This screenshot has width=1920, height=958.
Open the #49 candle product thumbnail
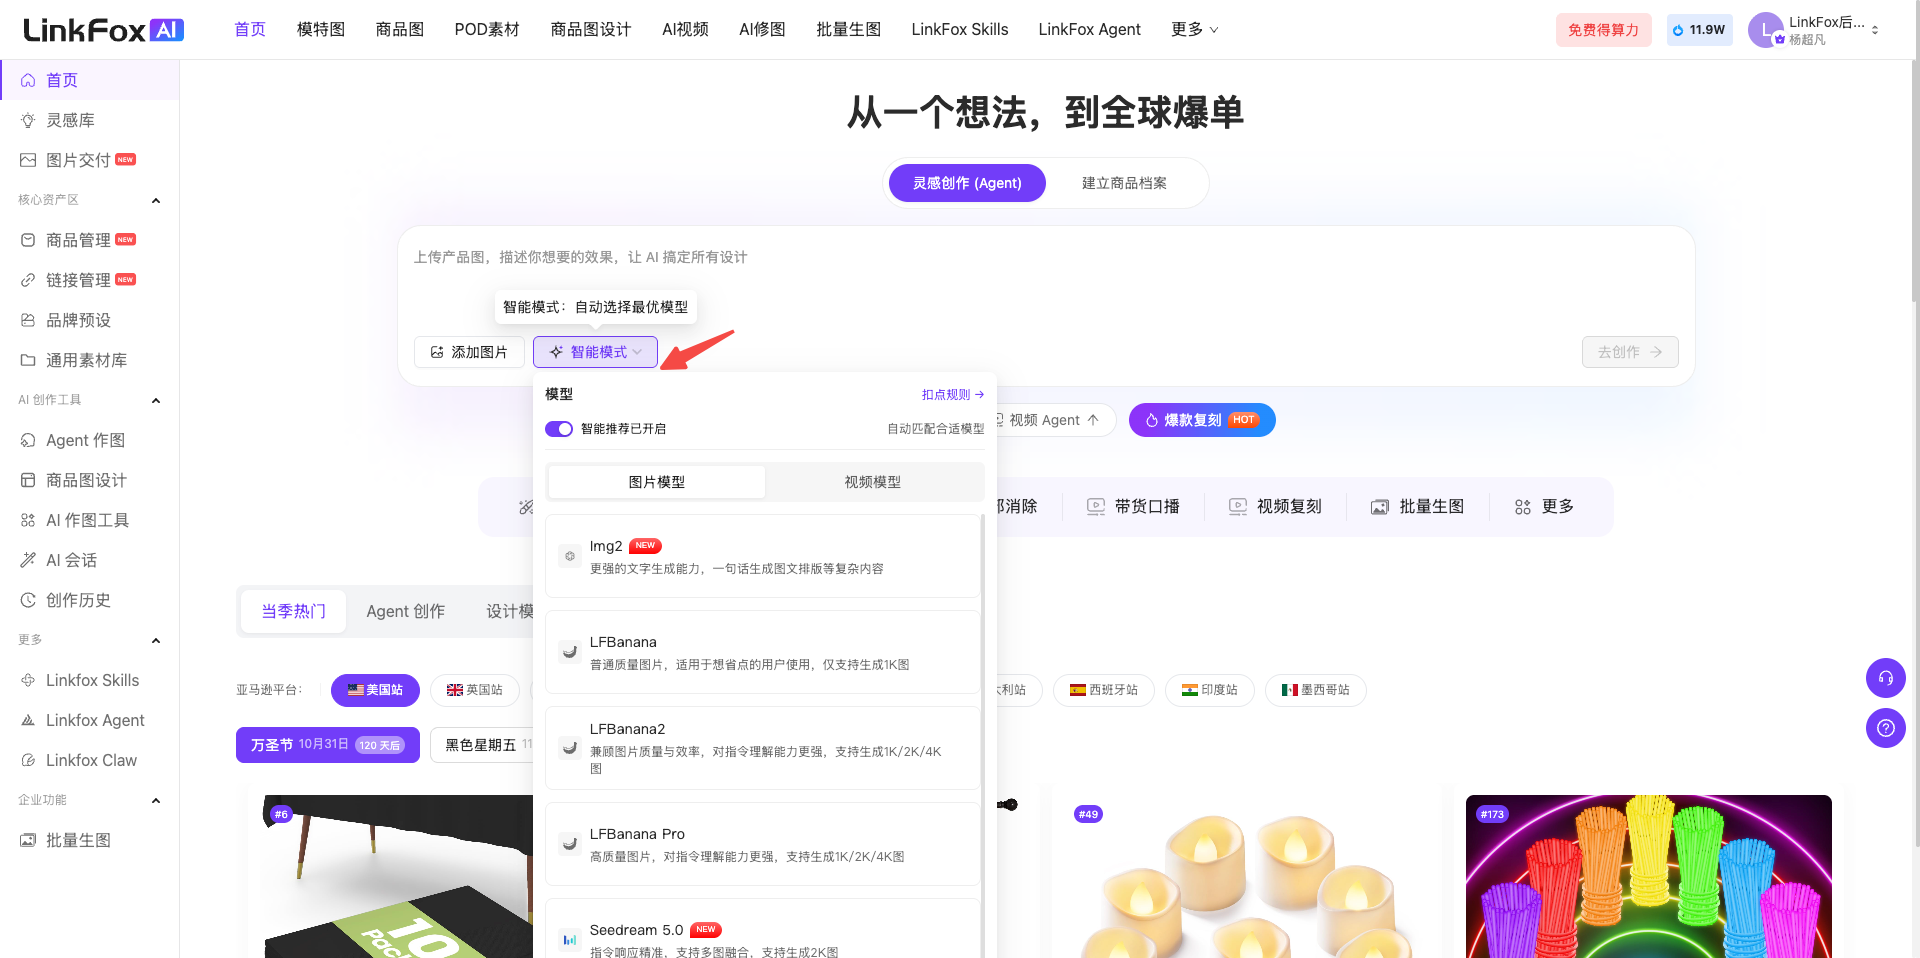pos(1248,876)
